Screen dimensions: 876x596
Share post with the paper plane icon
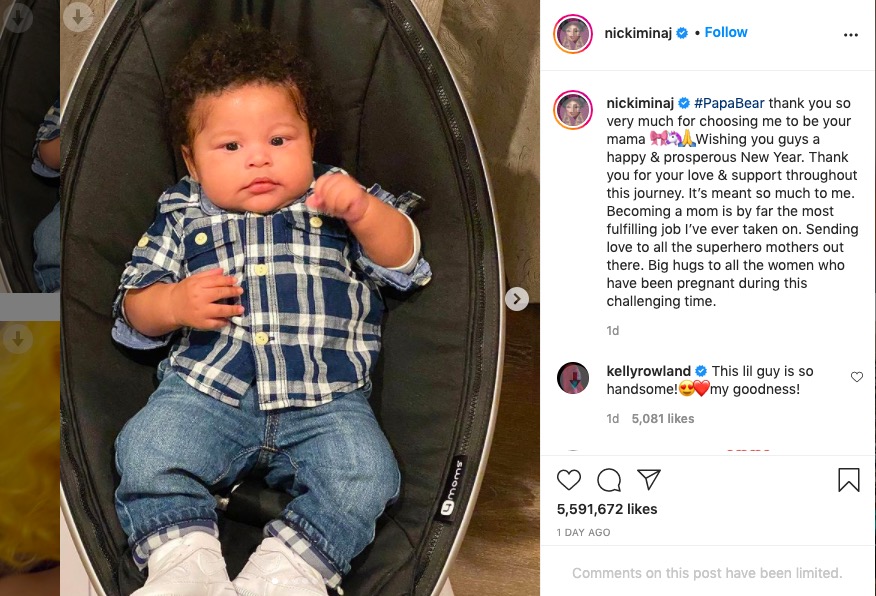[649, 479]
